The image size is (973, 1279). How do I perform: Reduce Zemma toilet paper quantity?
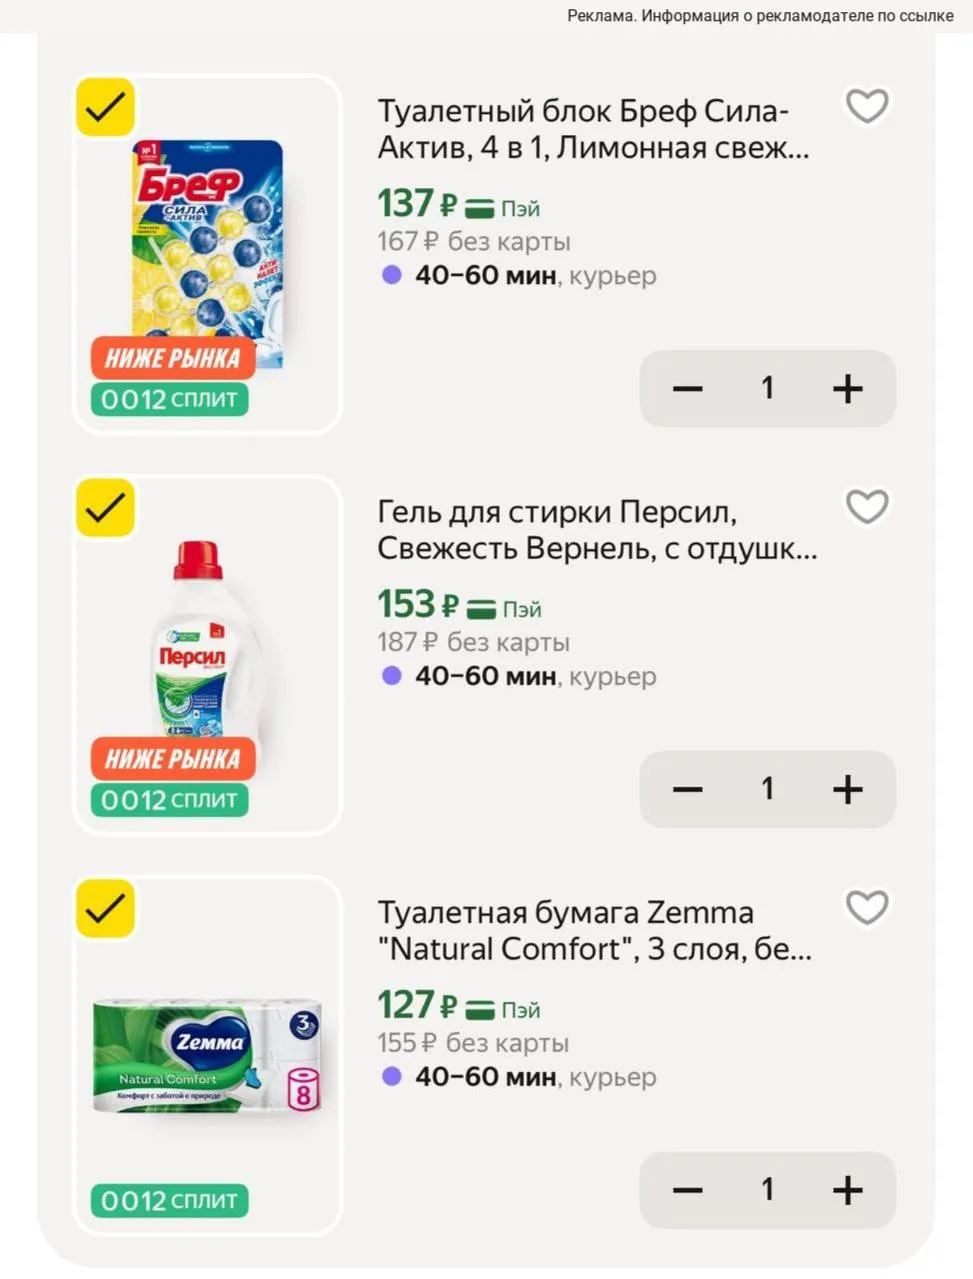[688, 1190]
